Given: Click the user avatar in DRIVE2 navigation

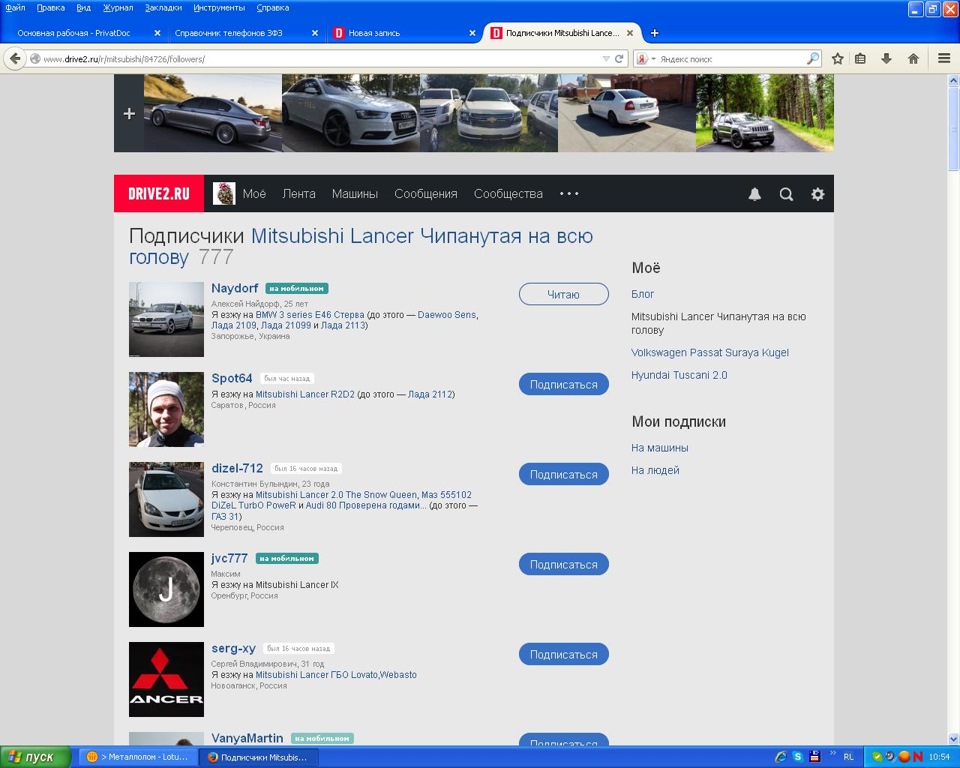Looking at the screenshot, I should pos(223,194).
